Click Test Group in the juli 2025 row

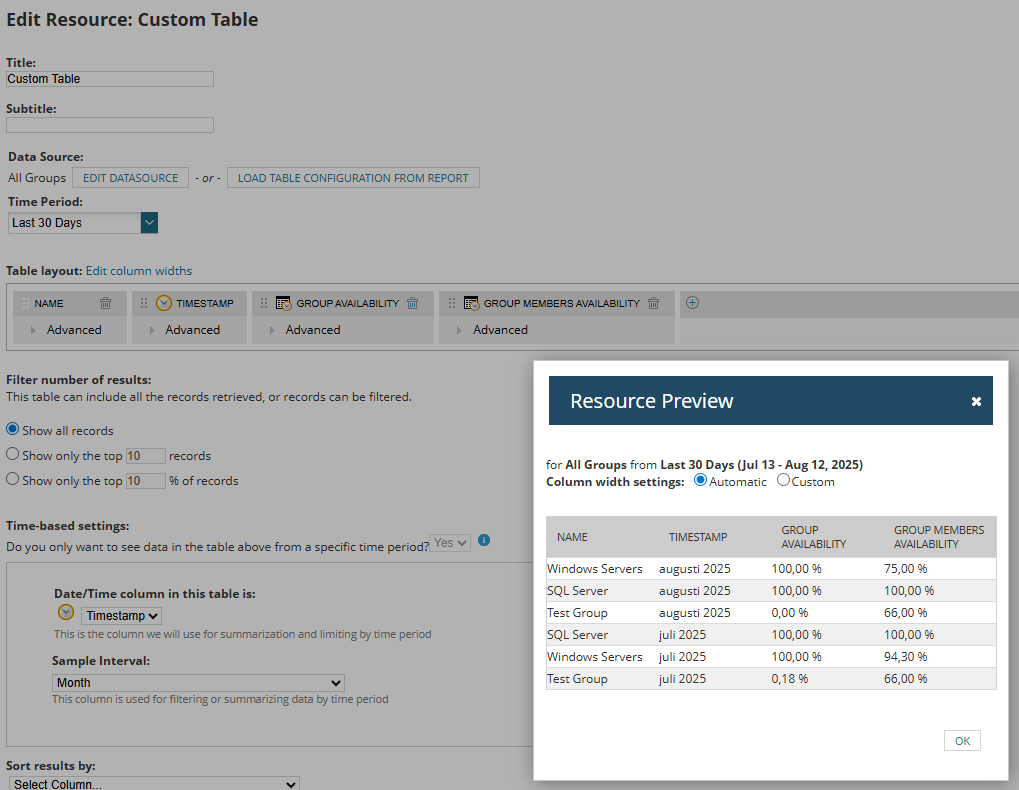pos(577,679)
